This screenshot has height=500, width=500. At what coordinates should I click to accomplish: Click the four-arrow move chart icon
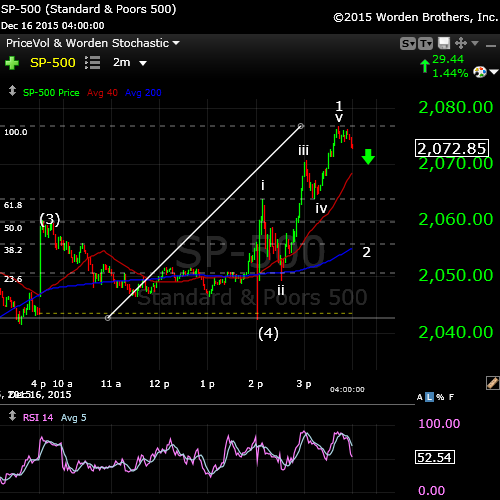coord(461,43)
